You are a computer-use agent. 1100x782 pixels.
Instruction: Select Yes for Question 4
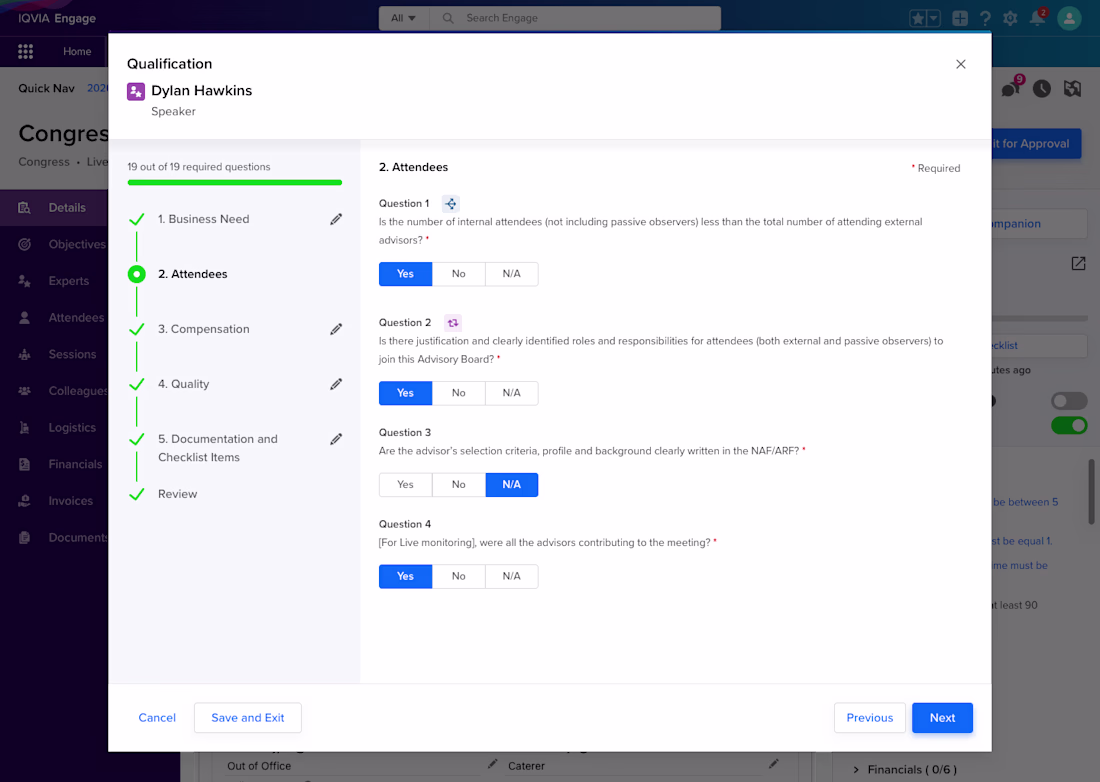click(405, 576)
